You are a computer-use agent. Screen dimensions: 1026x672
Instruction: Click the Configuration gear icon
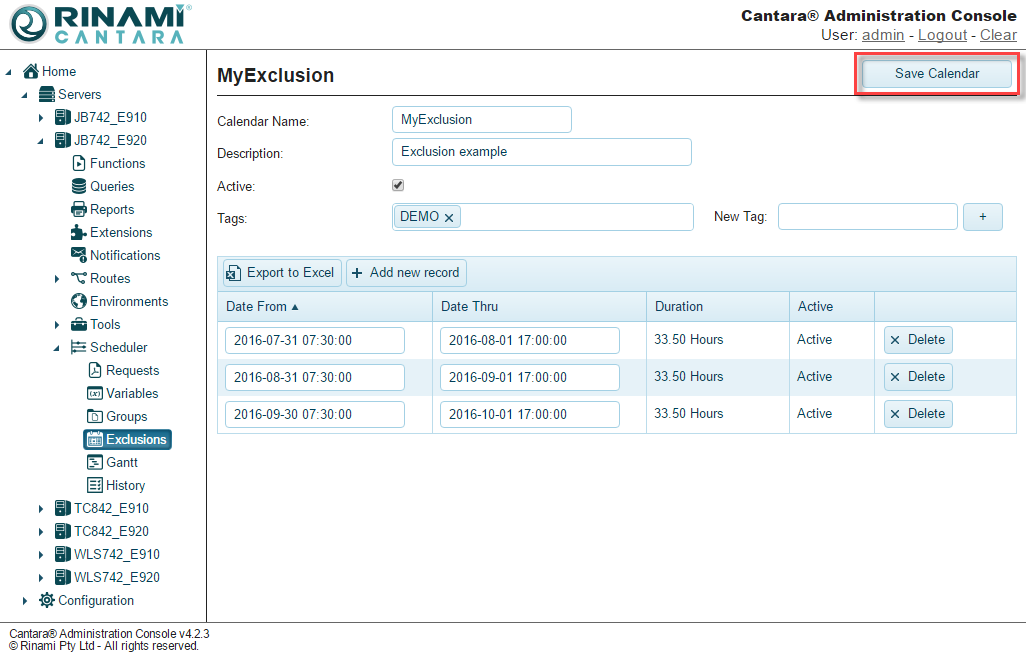47,600
